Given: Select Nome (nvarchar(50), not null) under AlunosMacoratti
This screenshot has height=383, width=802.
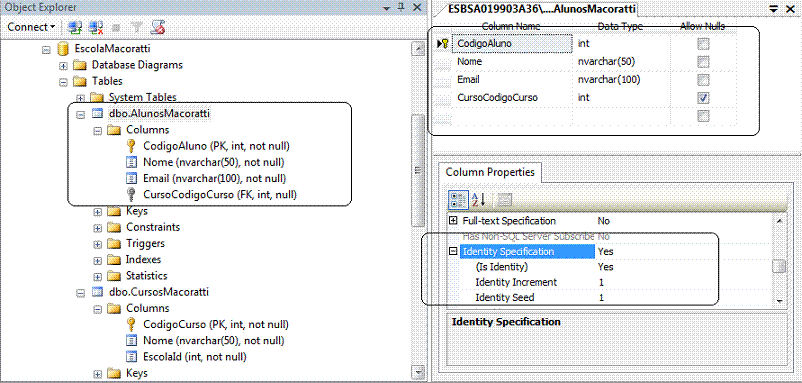Looking at the screenshot, I should [214, 163].
